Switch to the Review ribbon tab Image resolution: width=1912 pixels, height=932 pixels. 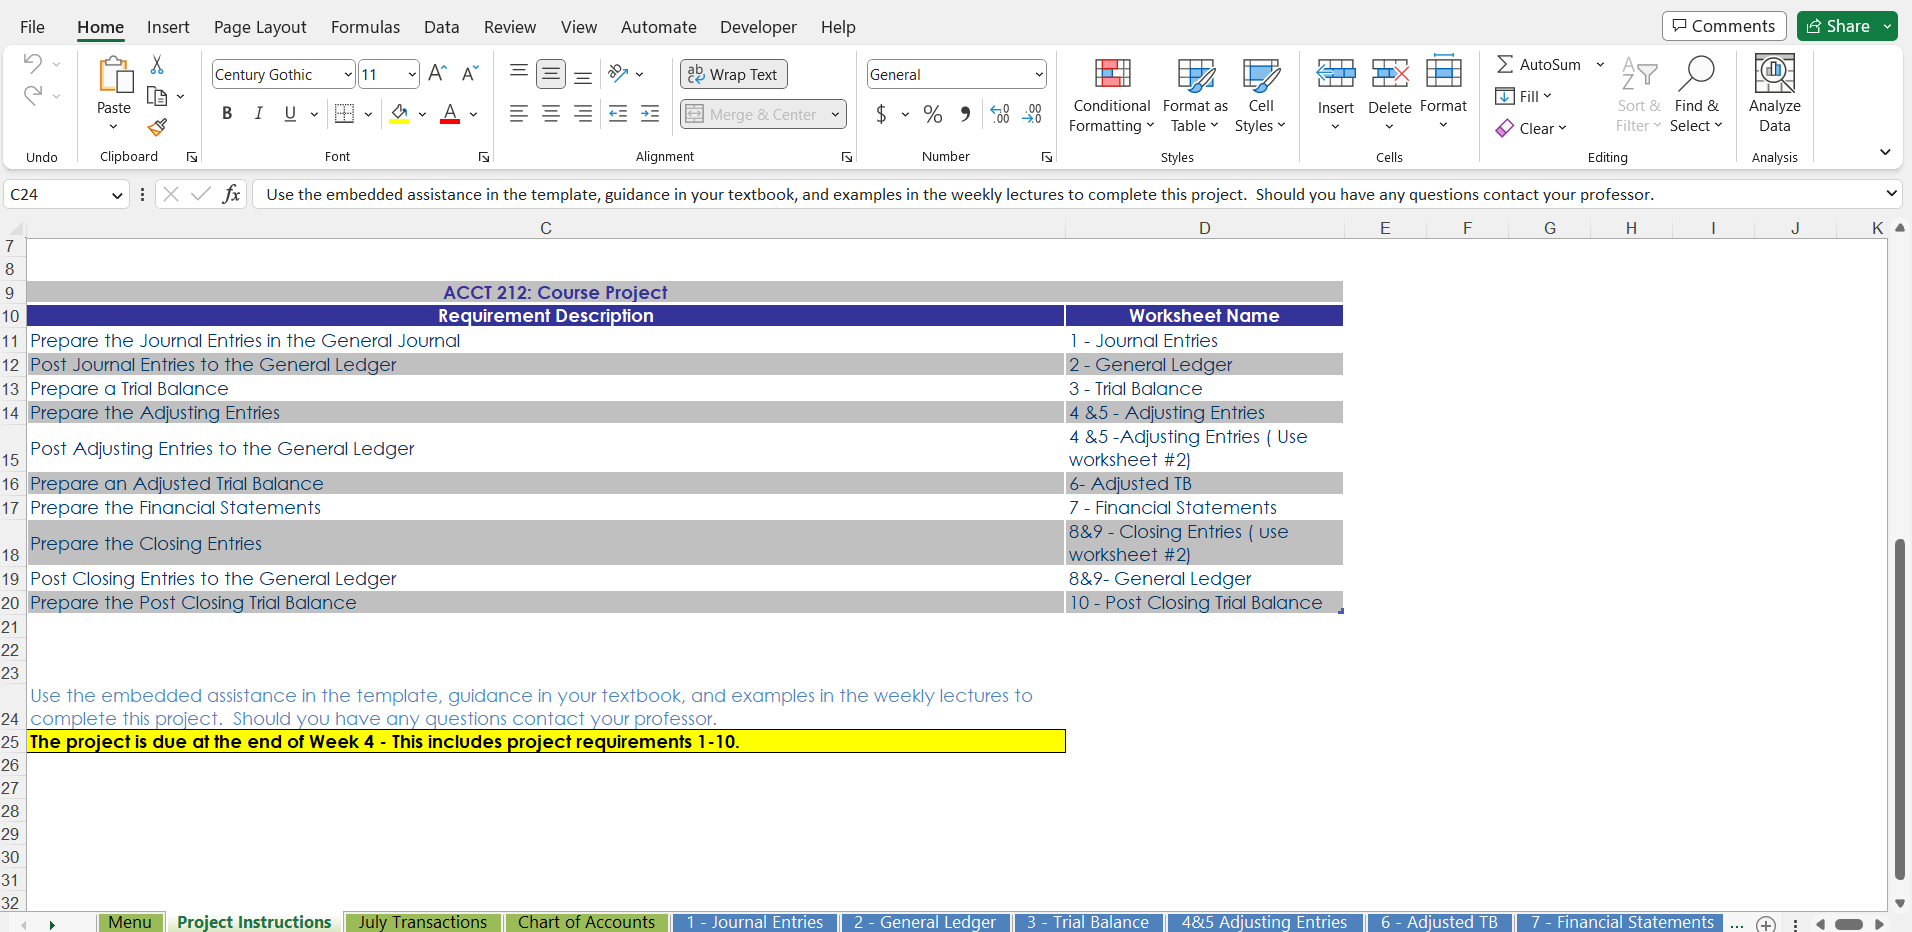(x=510, y=27)
